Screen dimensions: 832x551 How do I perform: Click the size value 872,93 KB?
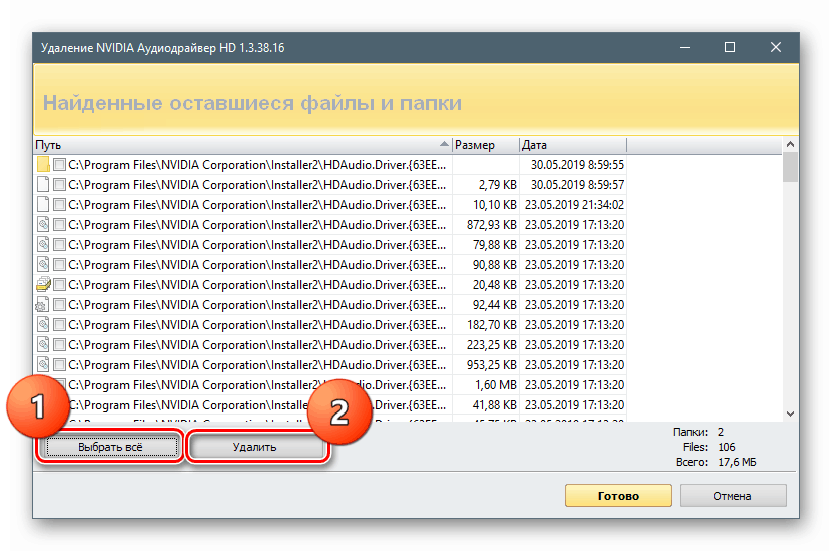[491, 225]
